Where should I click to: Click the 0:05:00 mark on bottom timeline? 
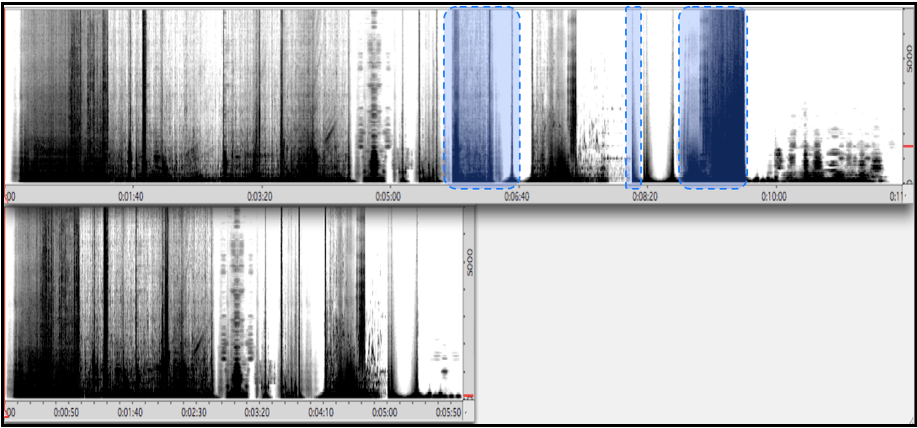point(385,411)
